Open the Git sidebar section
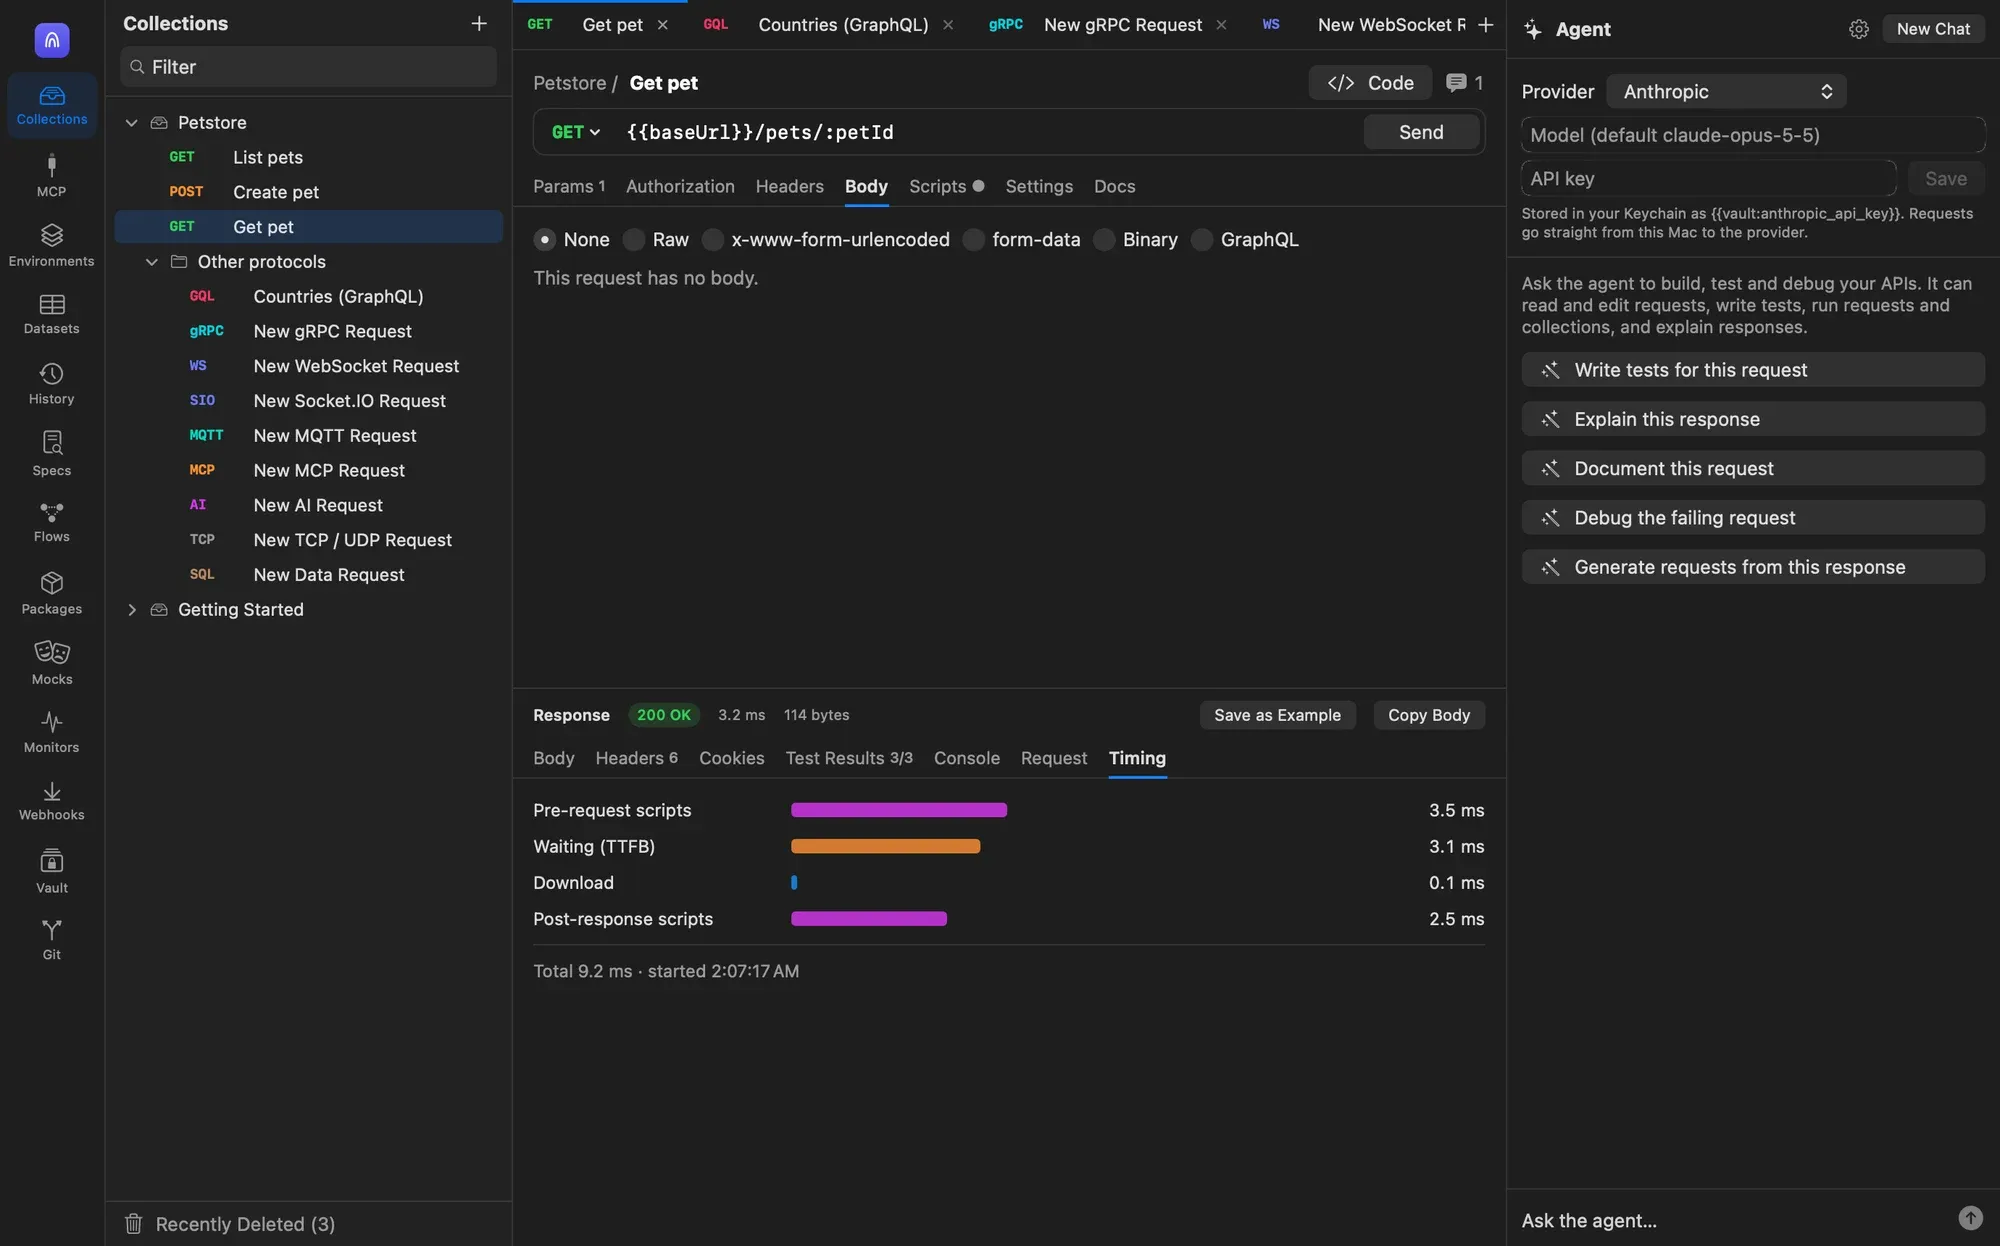This screenshot has width=2000, height=1246. coord(51,940)
